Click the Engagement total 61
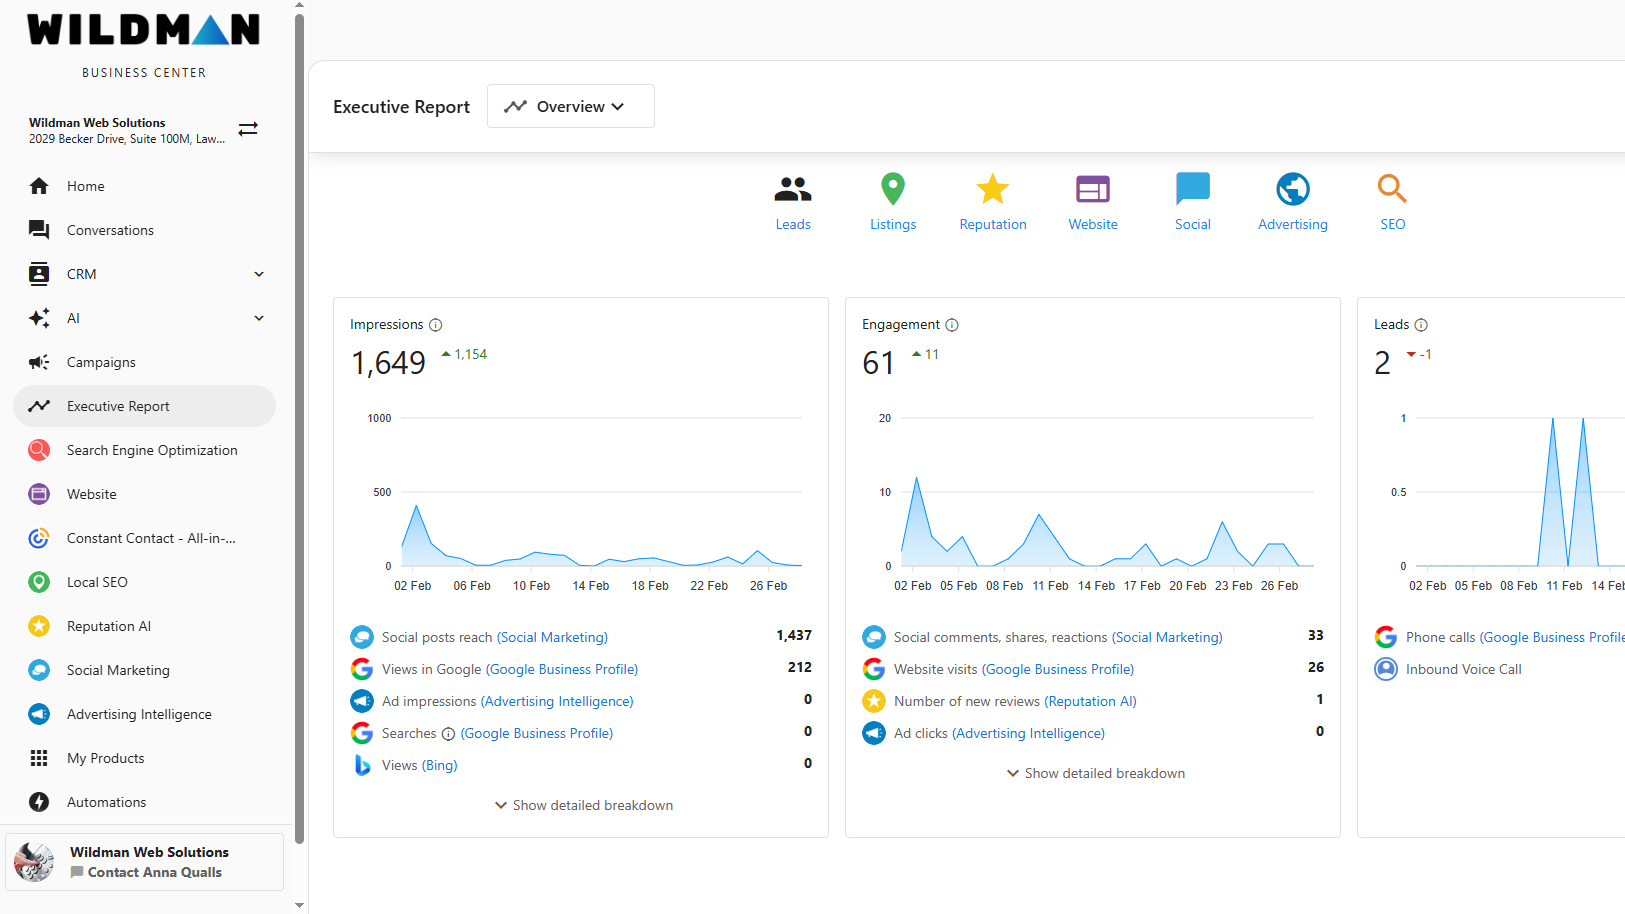The image size is (1625, 914). [x=878, y=363]
